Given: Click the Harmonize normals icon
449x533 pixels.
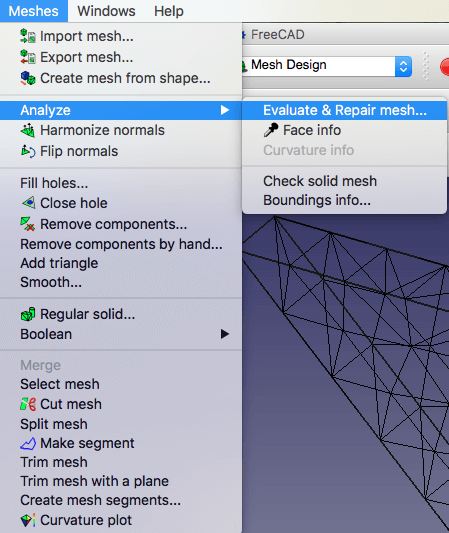Looking at the screenshot, I should 28,131.
